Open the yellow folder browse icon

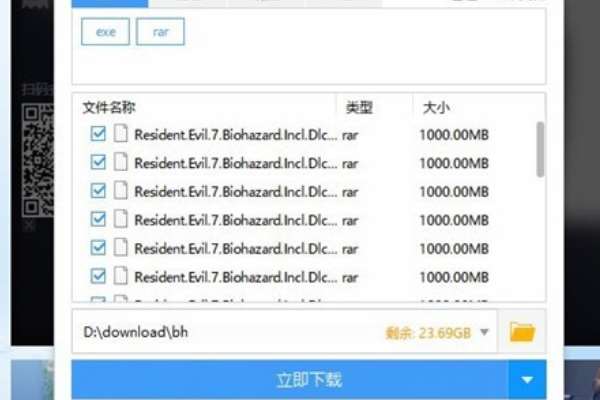[522, 332]
